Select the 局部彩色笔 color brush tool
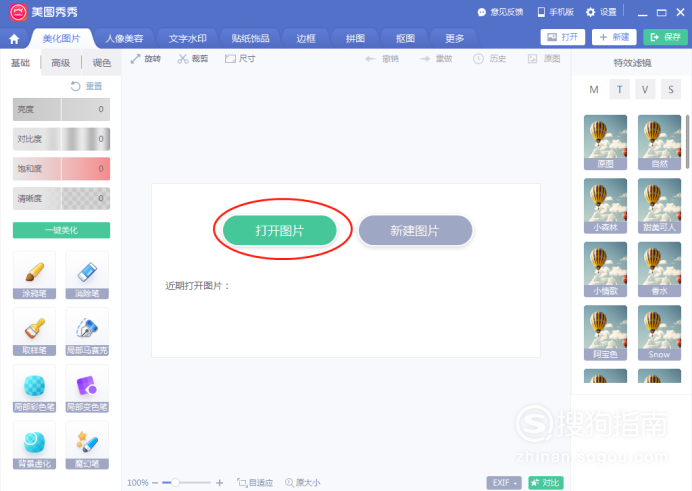 [x=34, y=389]
